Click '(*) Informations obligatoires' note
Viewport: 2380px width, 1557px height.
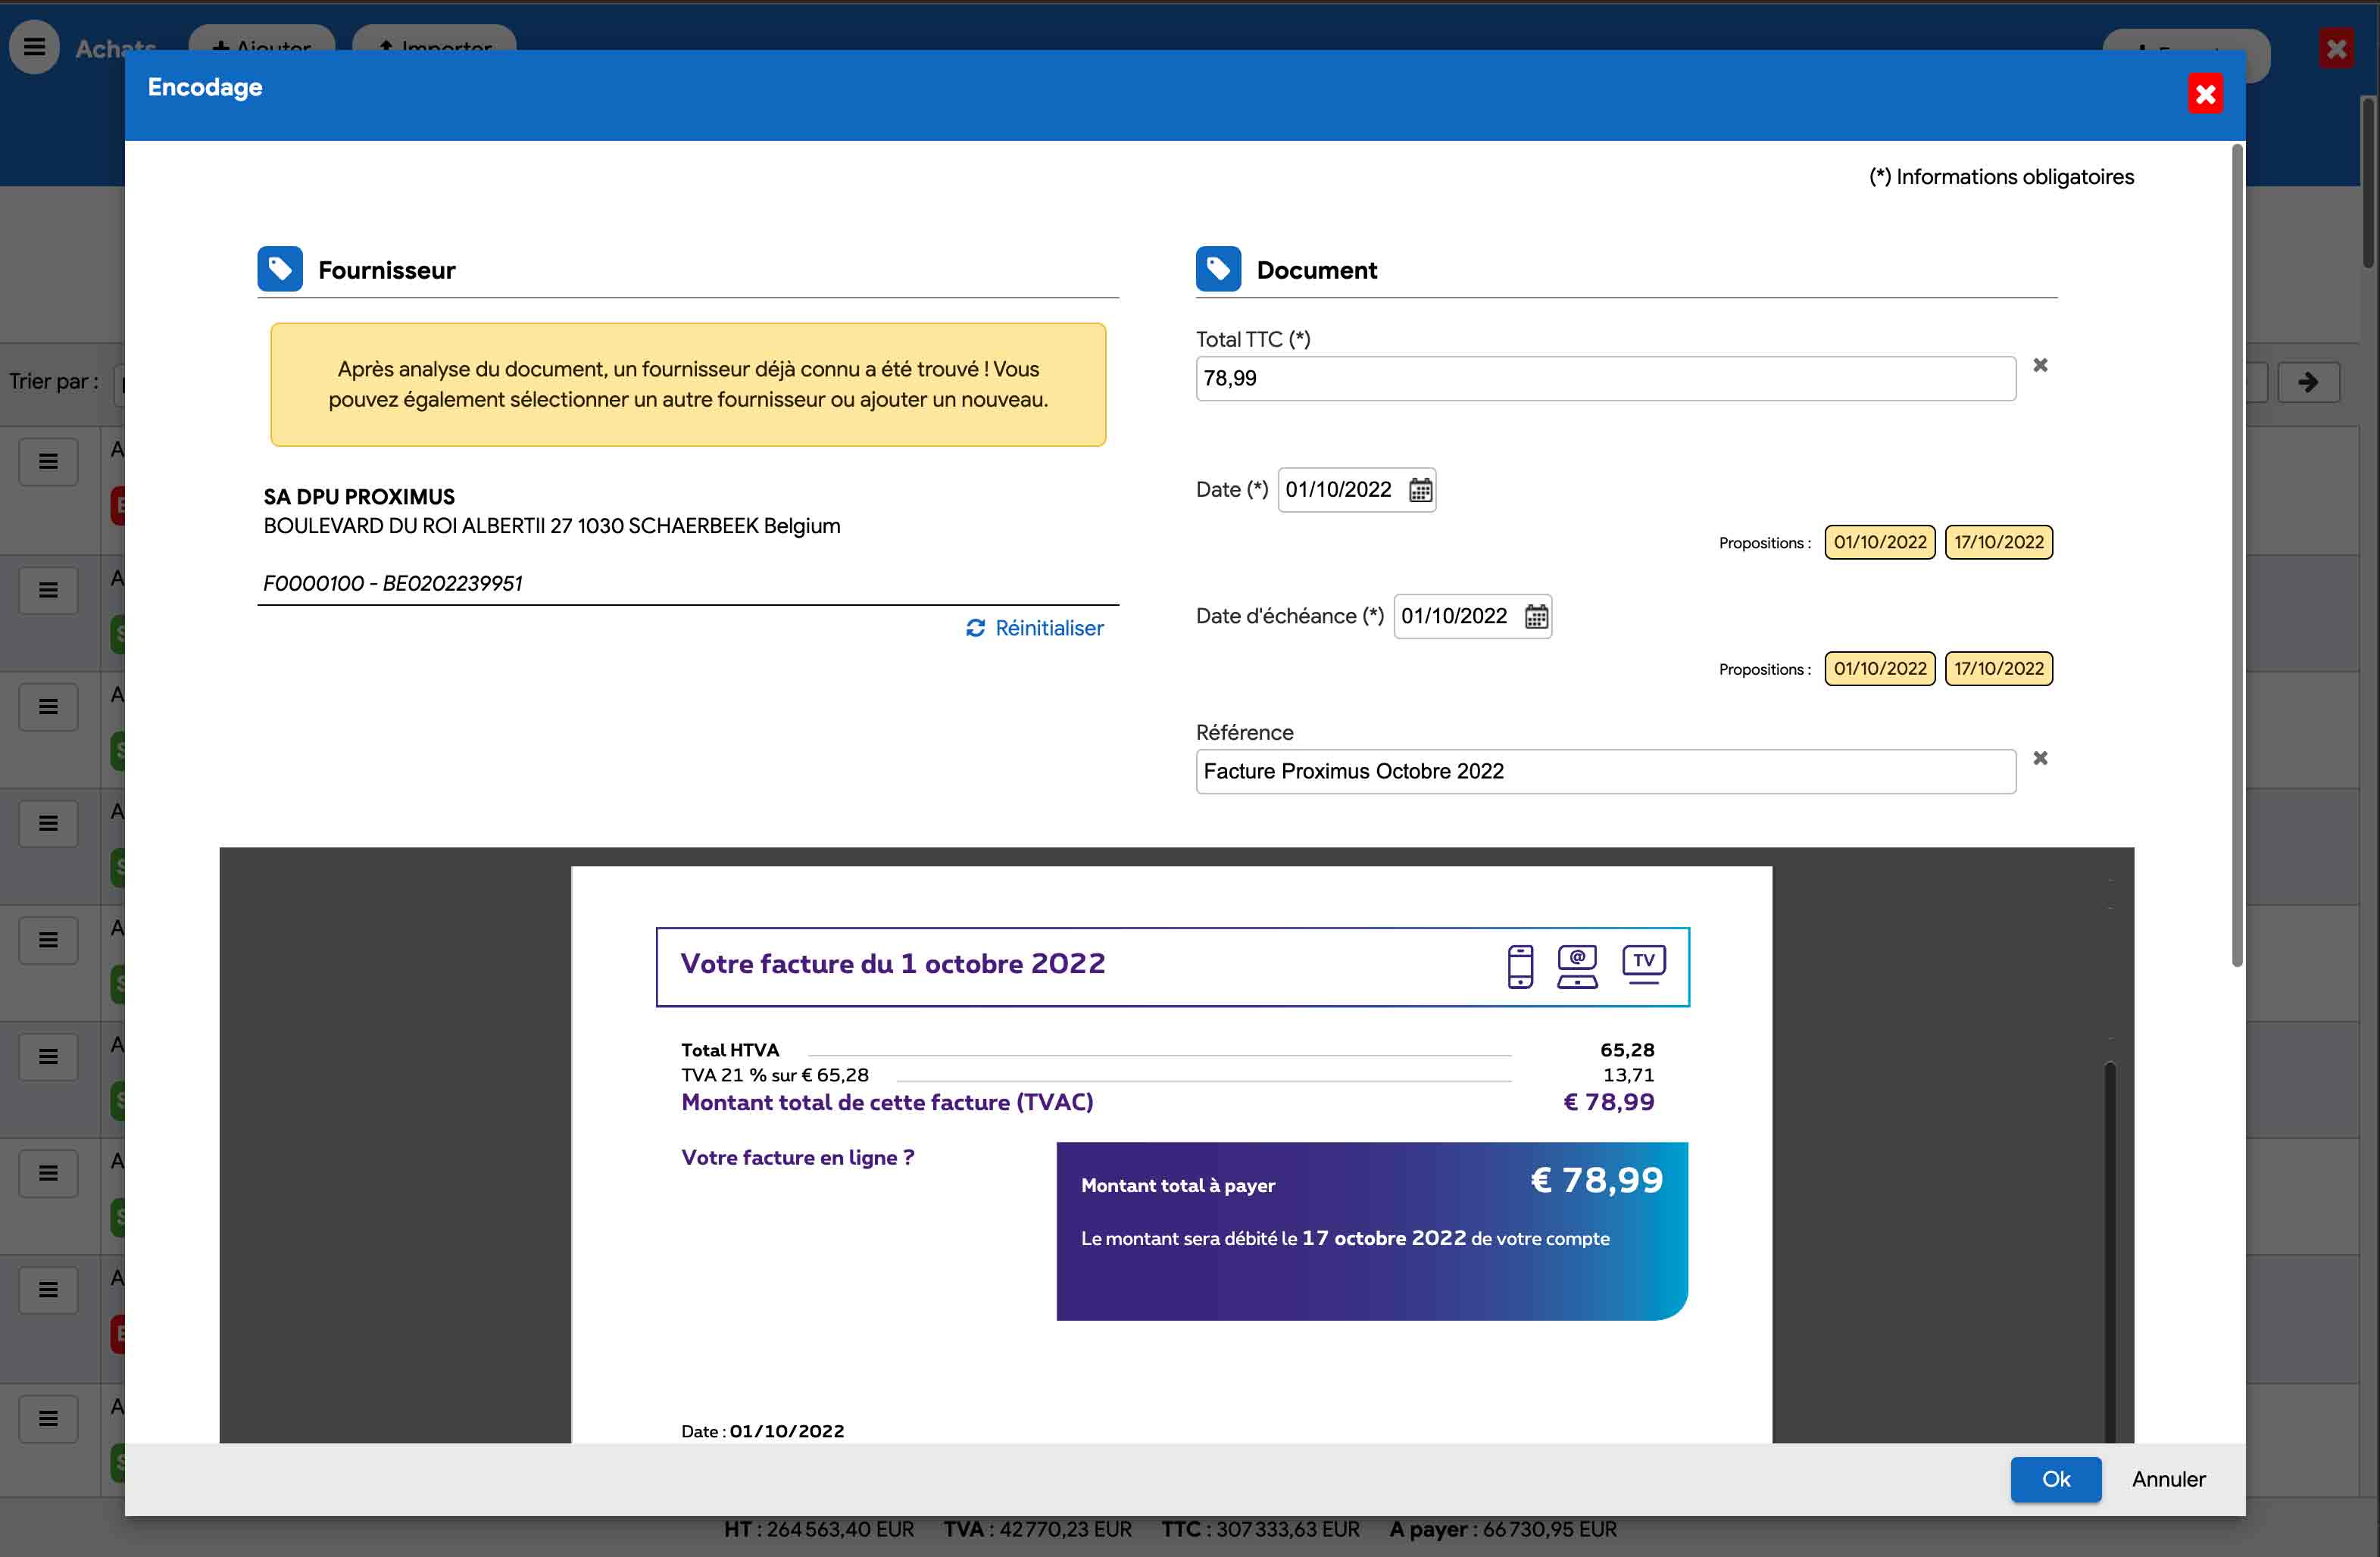(x=2001, y=177)
